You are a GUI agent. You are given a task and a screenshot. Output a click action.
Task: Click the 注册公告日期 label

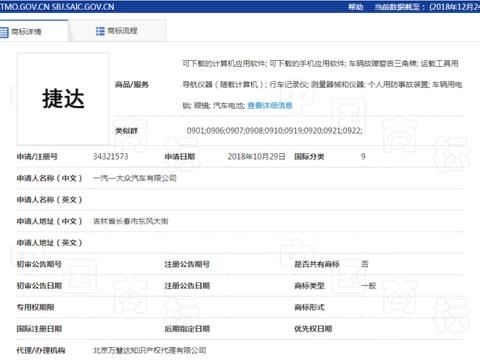(x=187, y=286)
